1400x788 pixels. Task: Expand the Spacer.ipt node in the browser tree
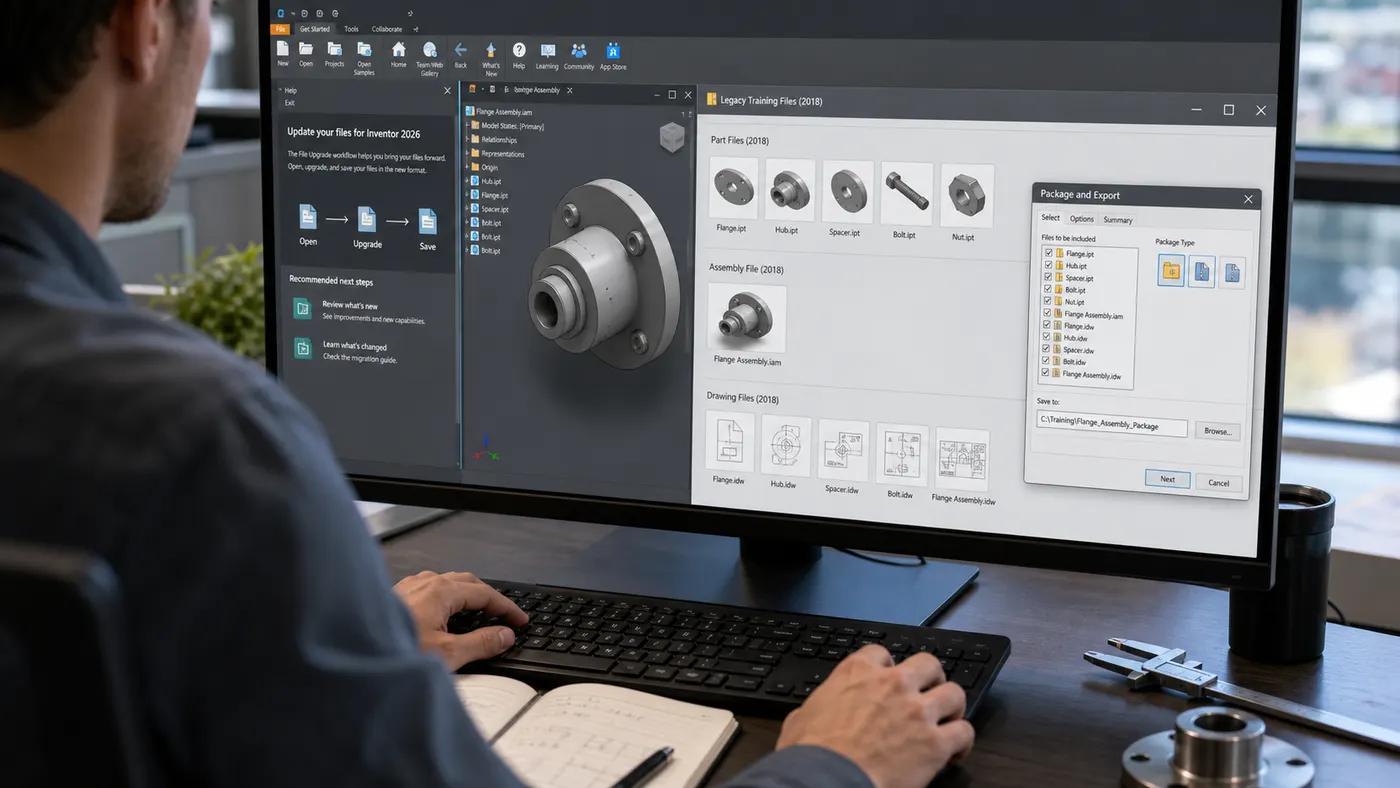pos(467,209)
